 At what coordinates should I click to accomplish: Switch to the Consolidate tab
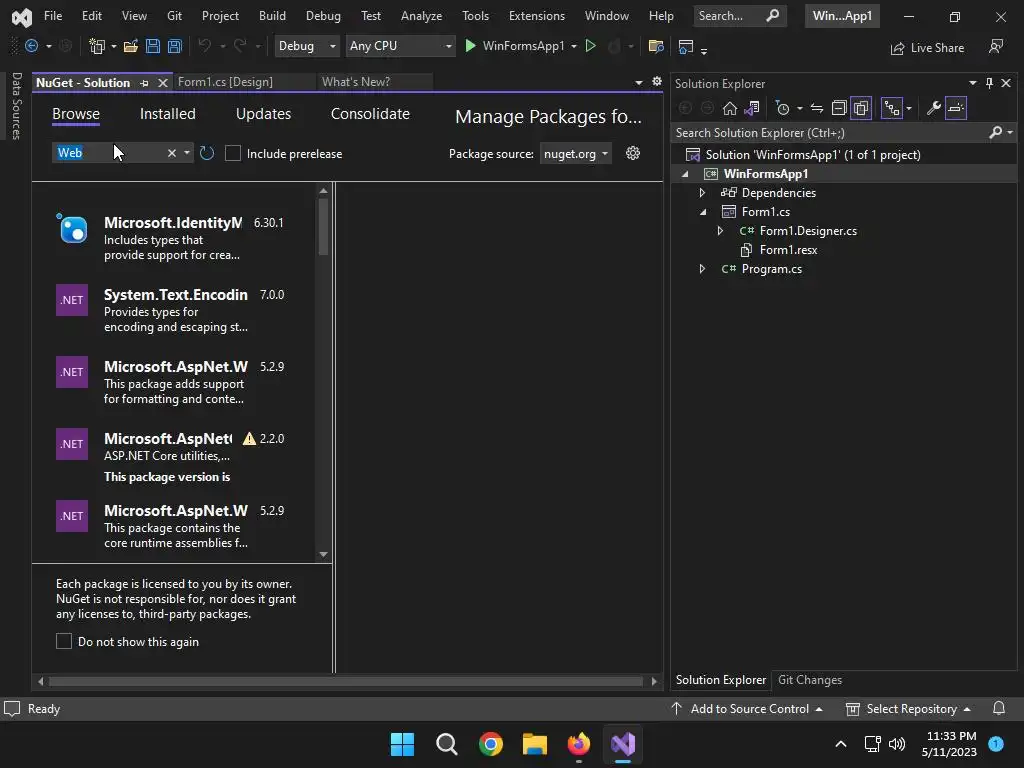[370, 114]
